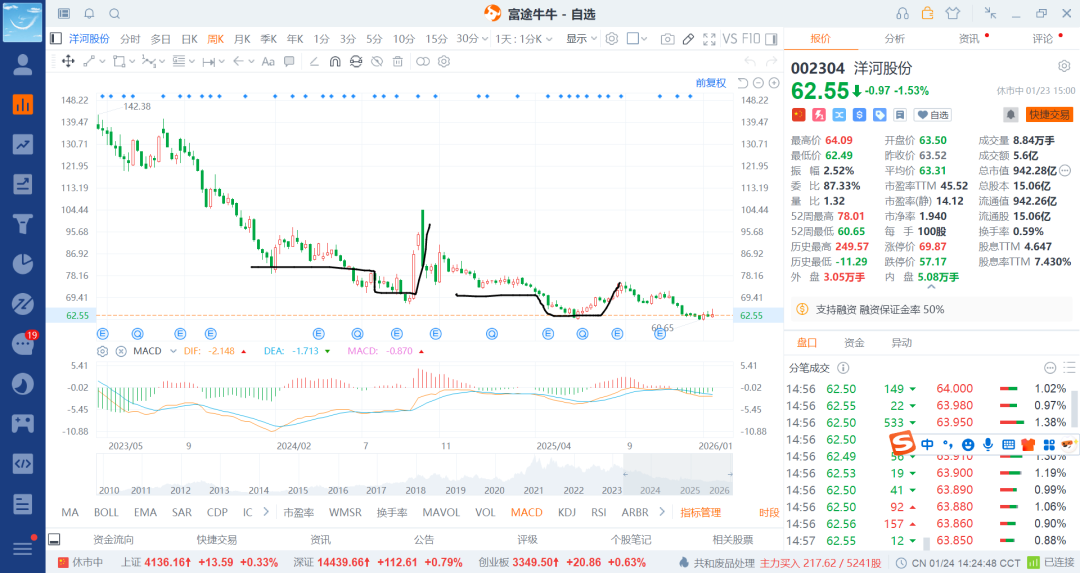Open the skin/theme shirt icon
This screenshot has height=573, width=1080.
953,14
